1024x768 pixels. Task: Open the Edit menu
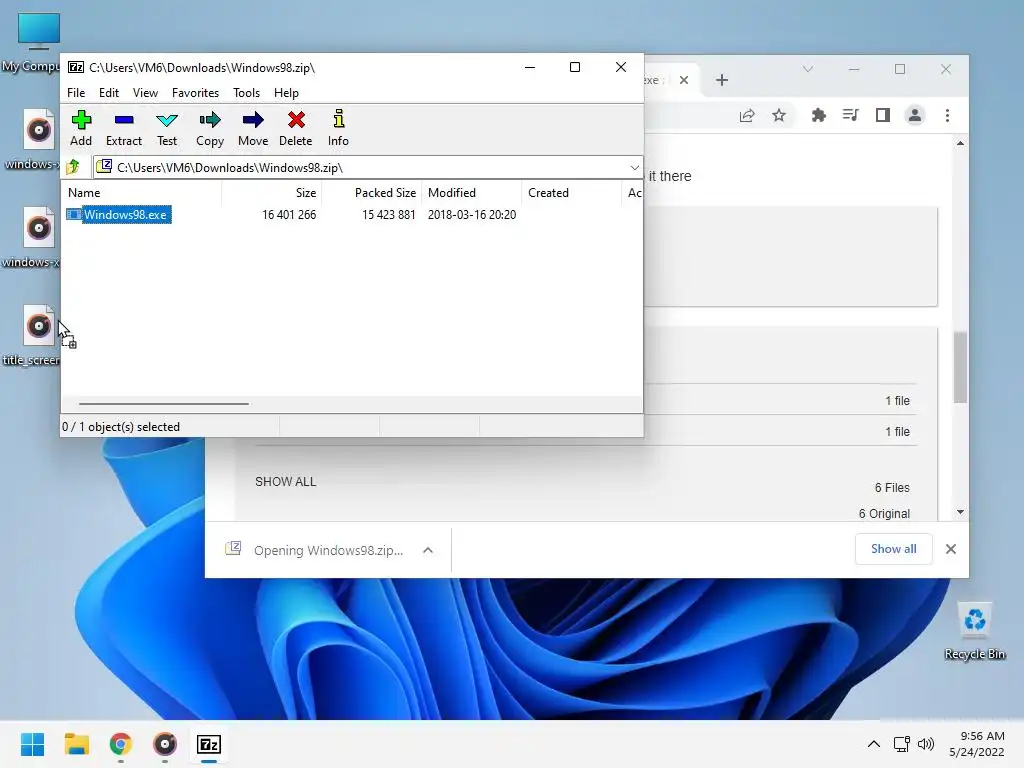click(108, 93)
